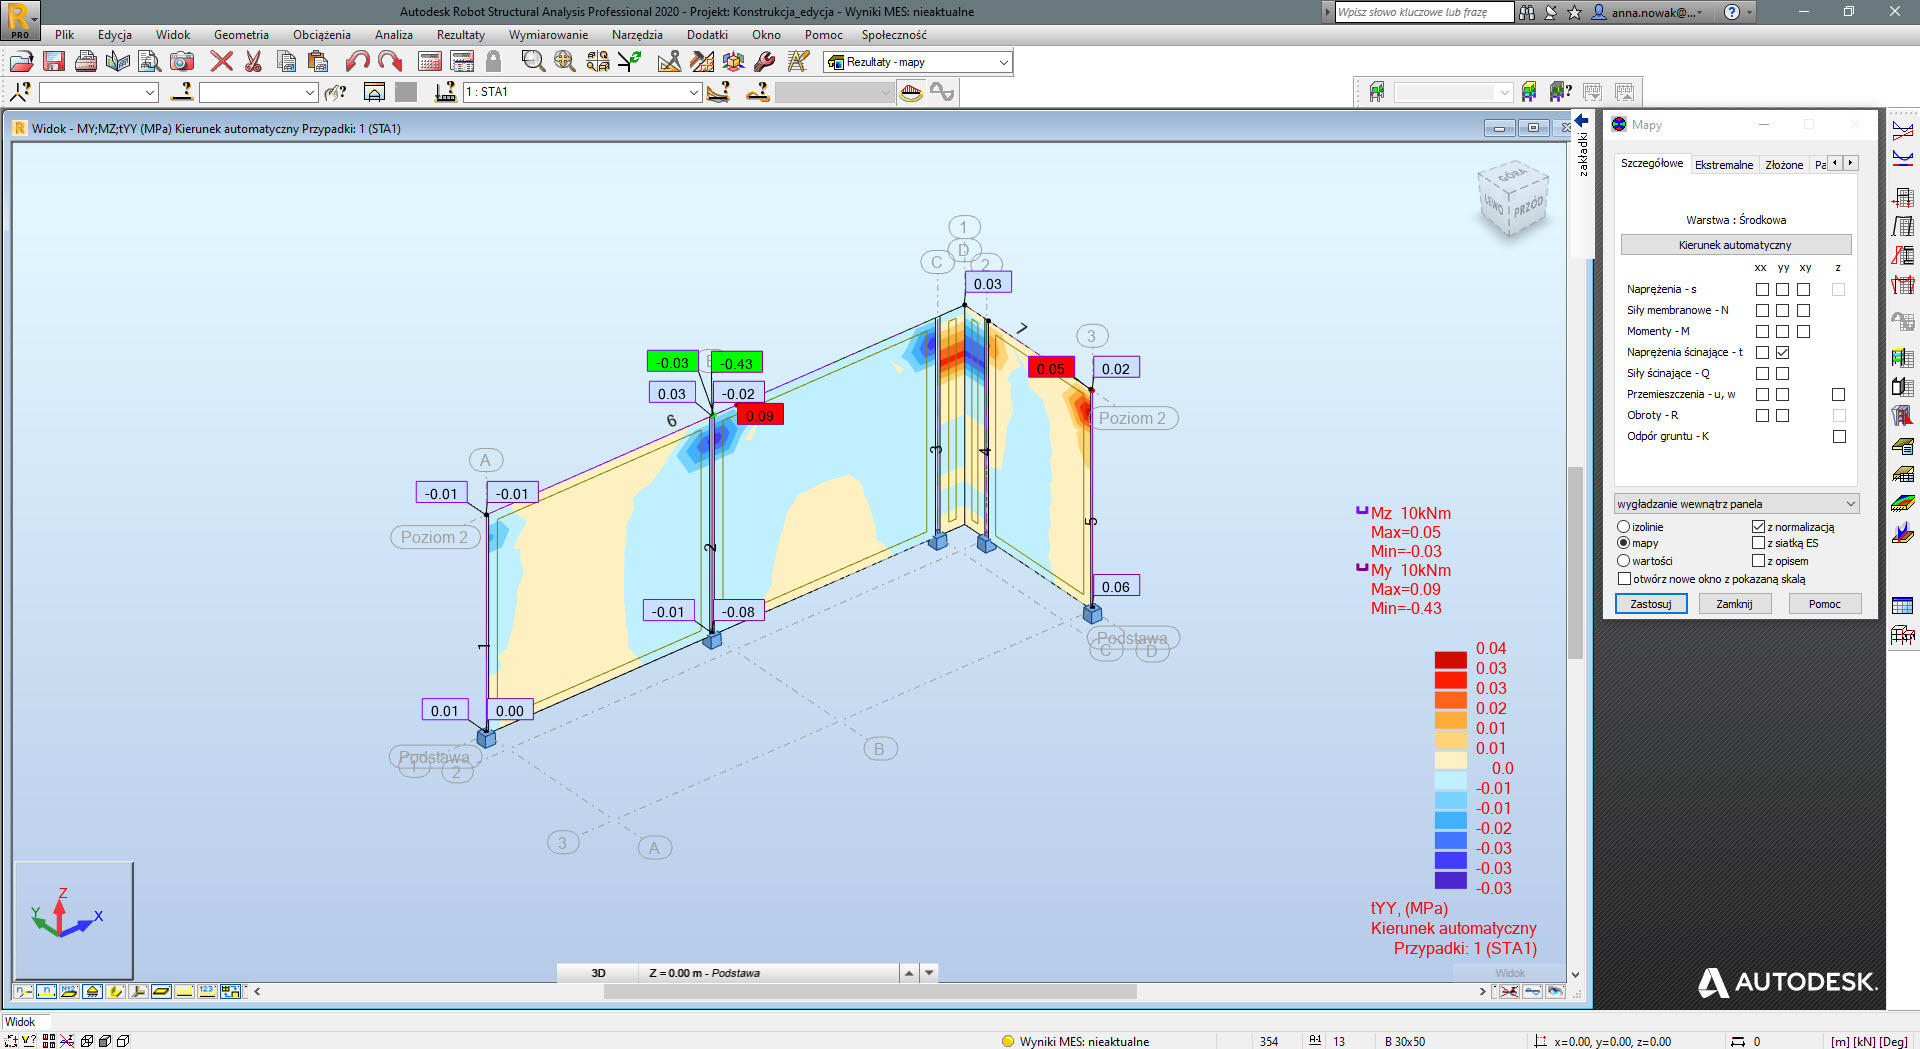The image size is (1920, 1049).
Task: Open 'wygładzanie wewnątrz panela' dropdown
Action: [x=1850, y=504]
